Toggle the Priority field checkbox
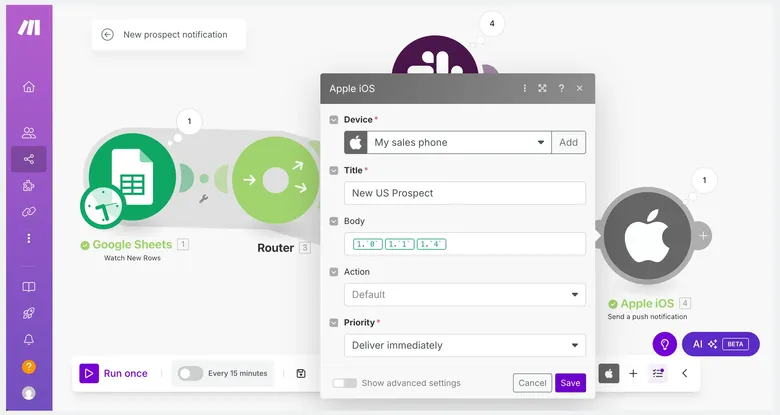The image size is (780, 415). [x=334, y=322]
